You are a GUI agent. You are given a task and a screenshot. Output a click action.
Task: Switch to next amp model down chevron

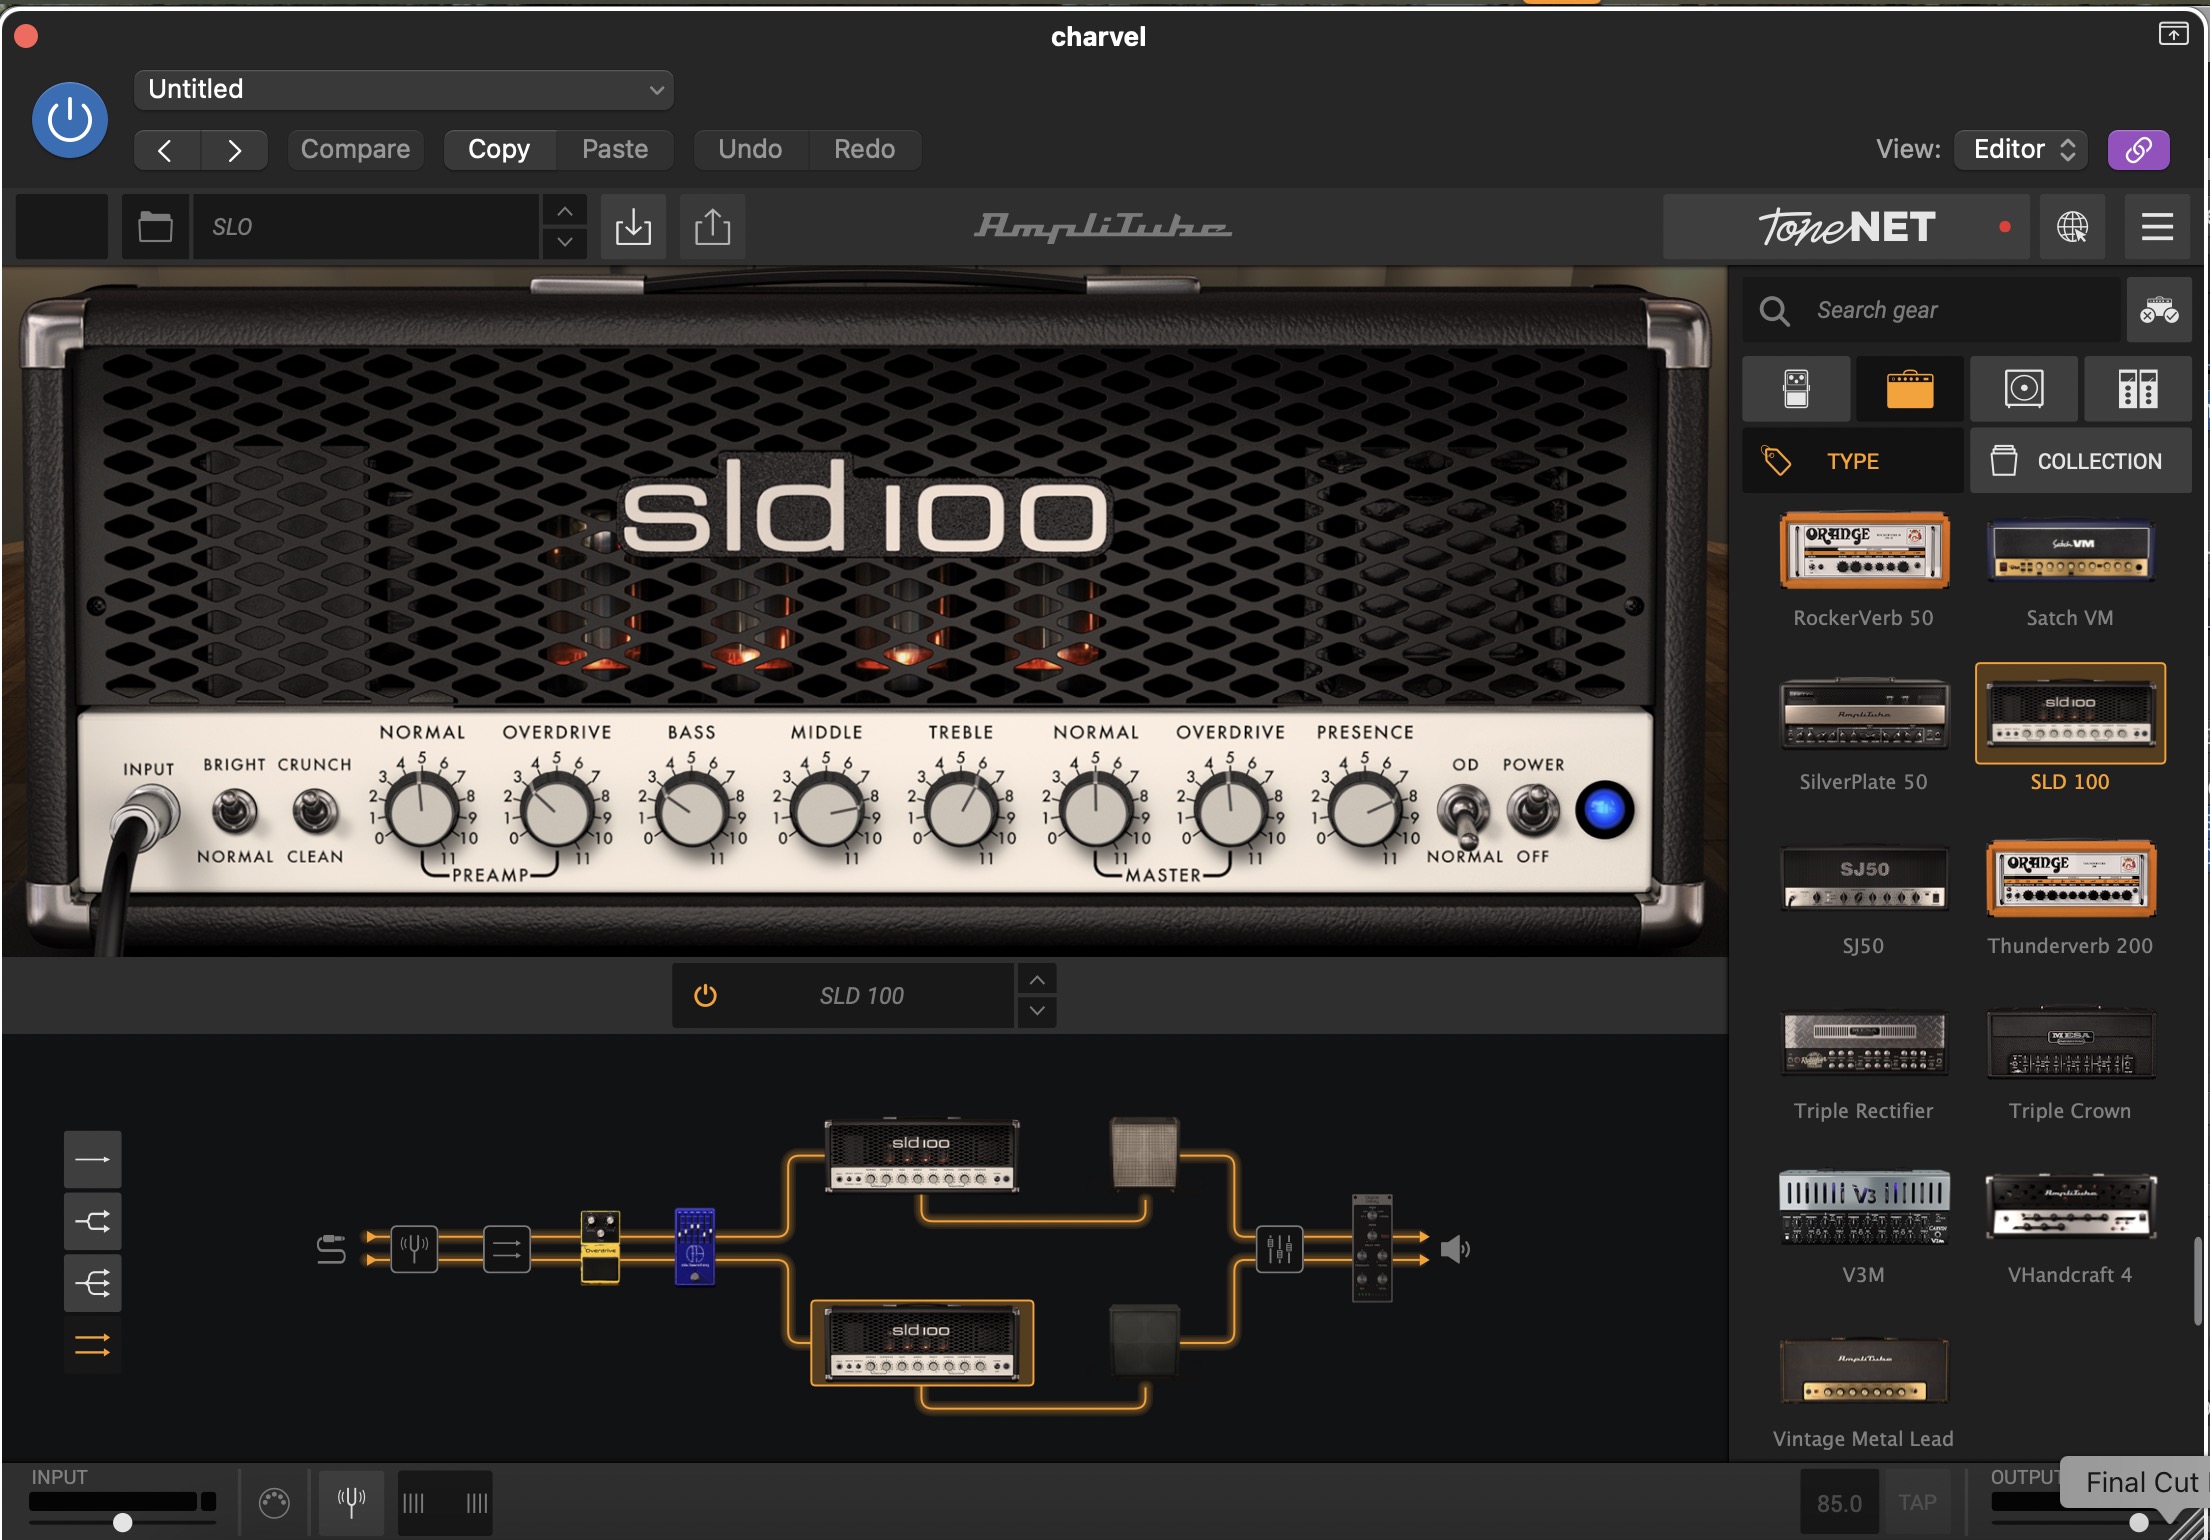pos(1037,1011)
